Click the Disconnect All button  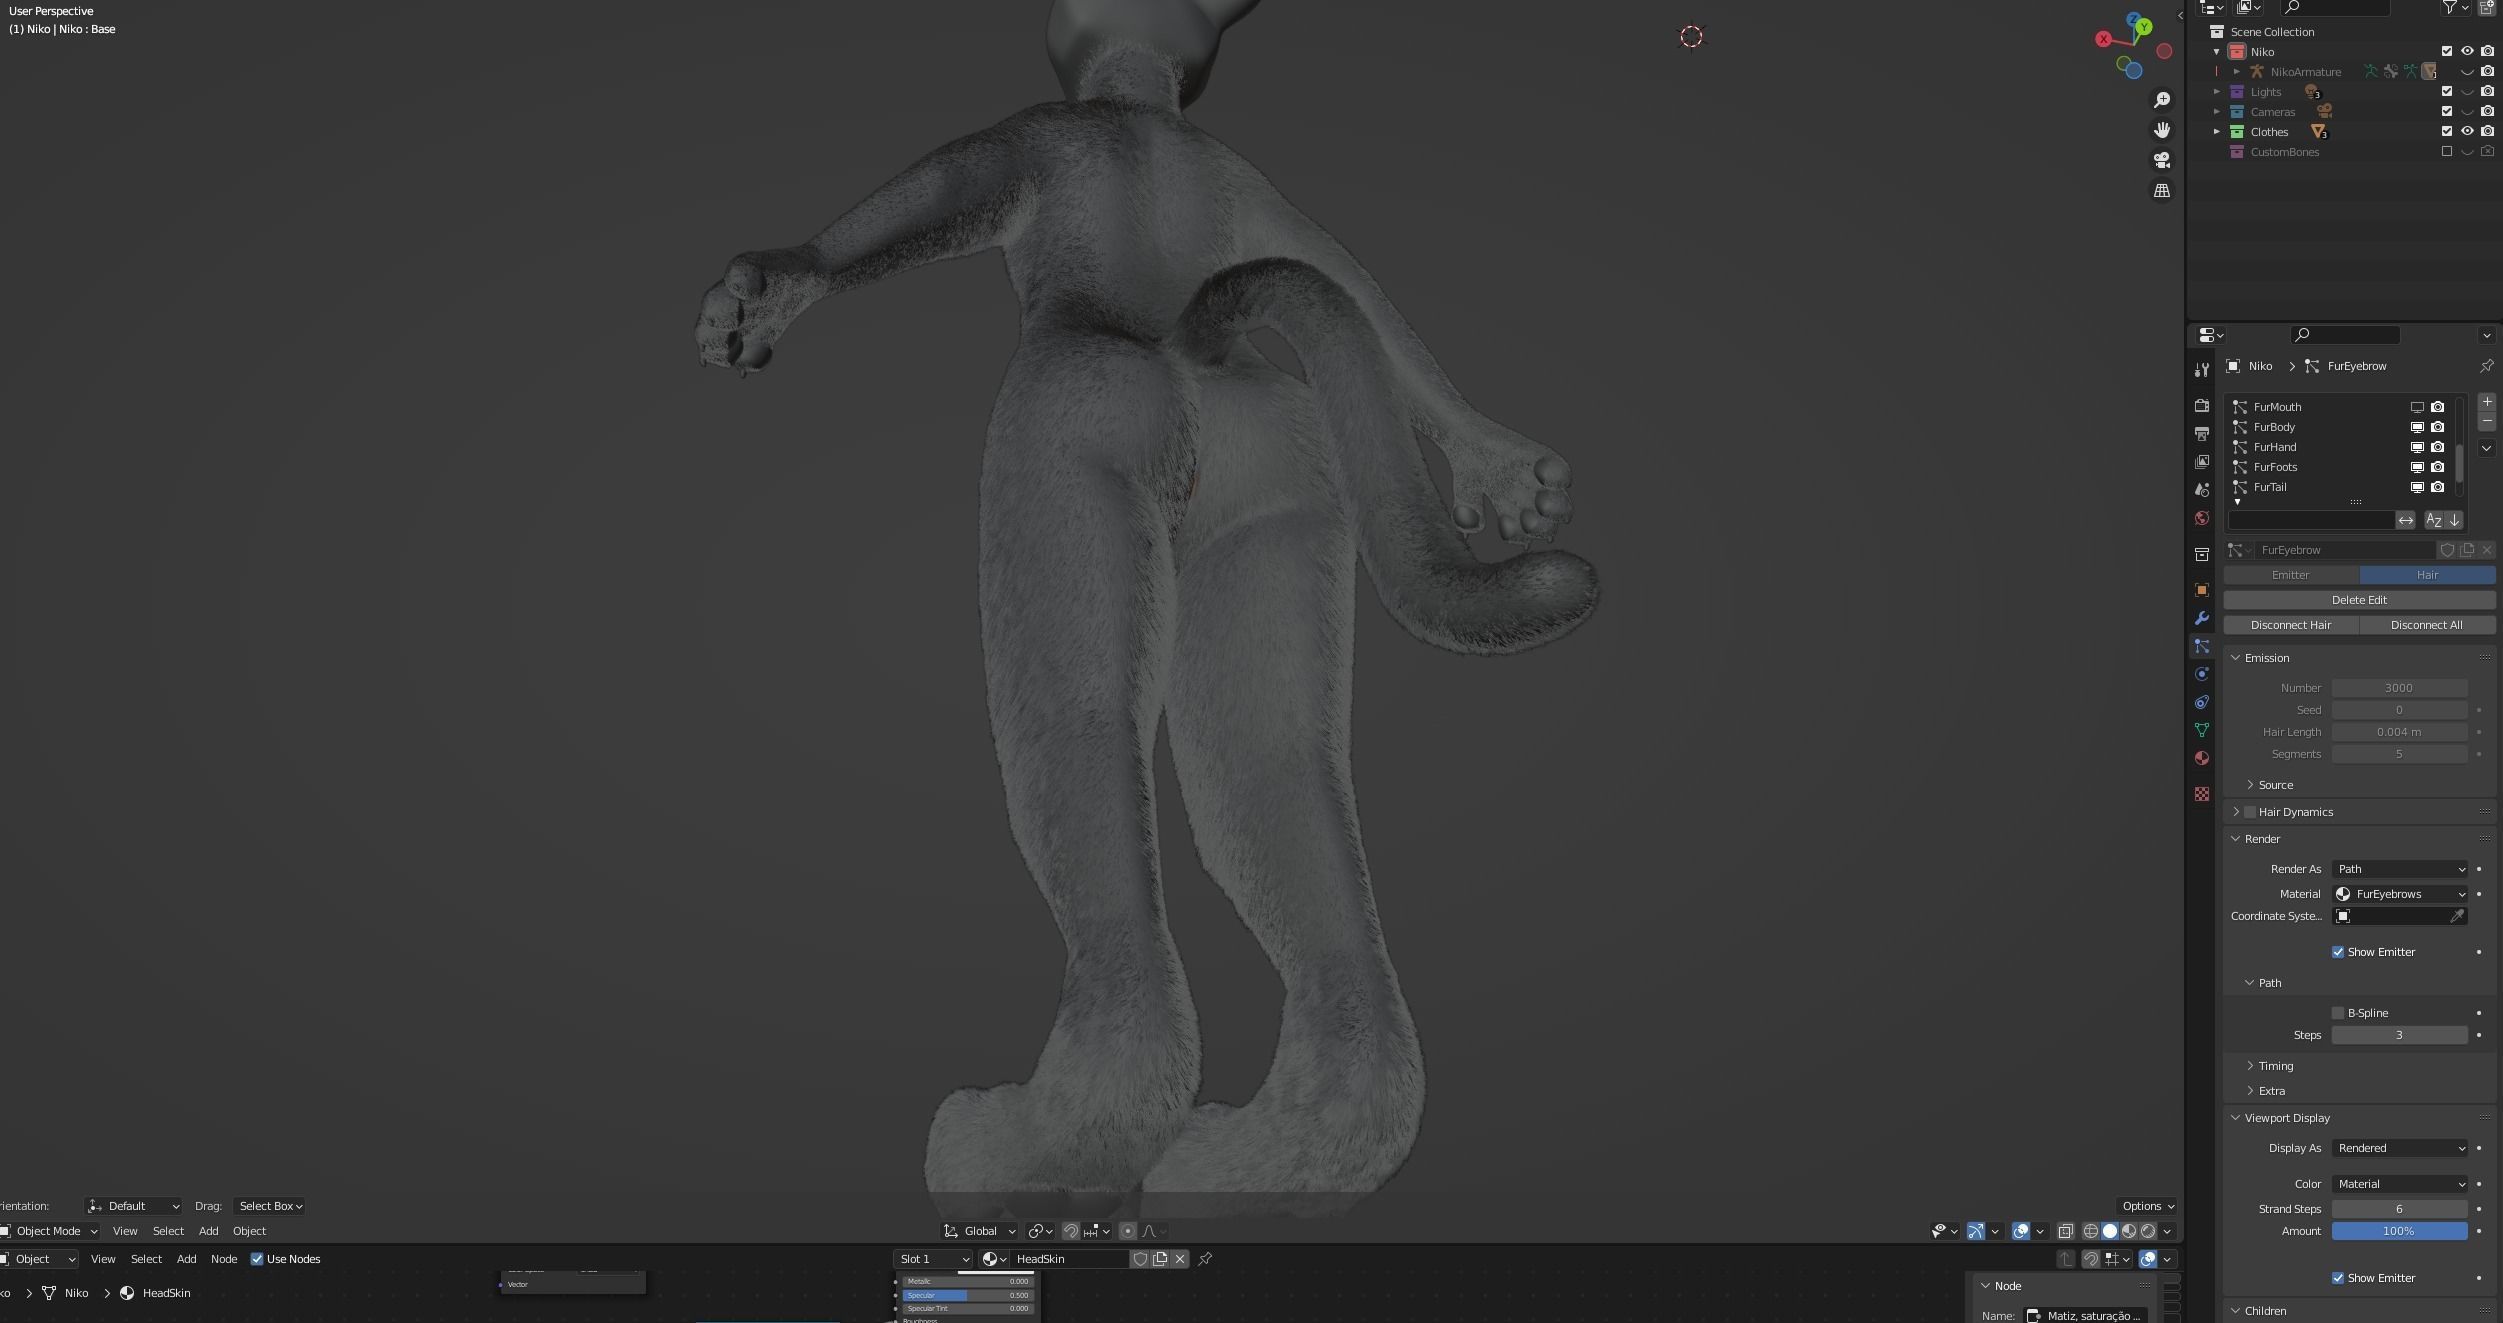pos(2427,625)
